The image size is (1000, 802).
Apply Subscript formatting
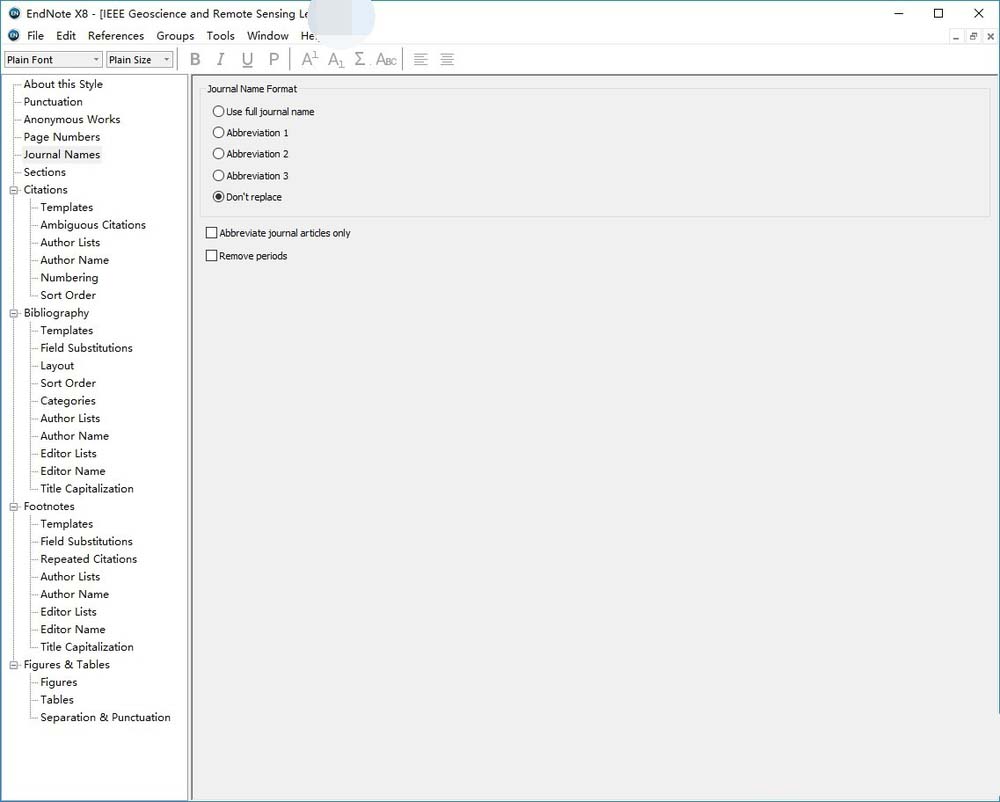(336, 60)
